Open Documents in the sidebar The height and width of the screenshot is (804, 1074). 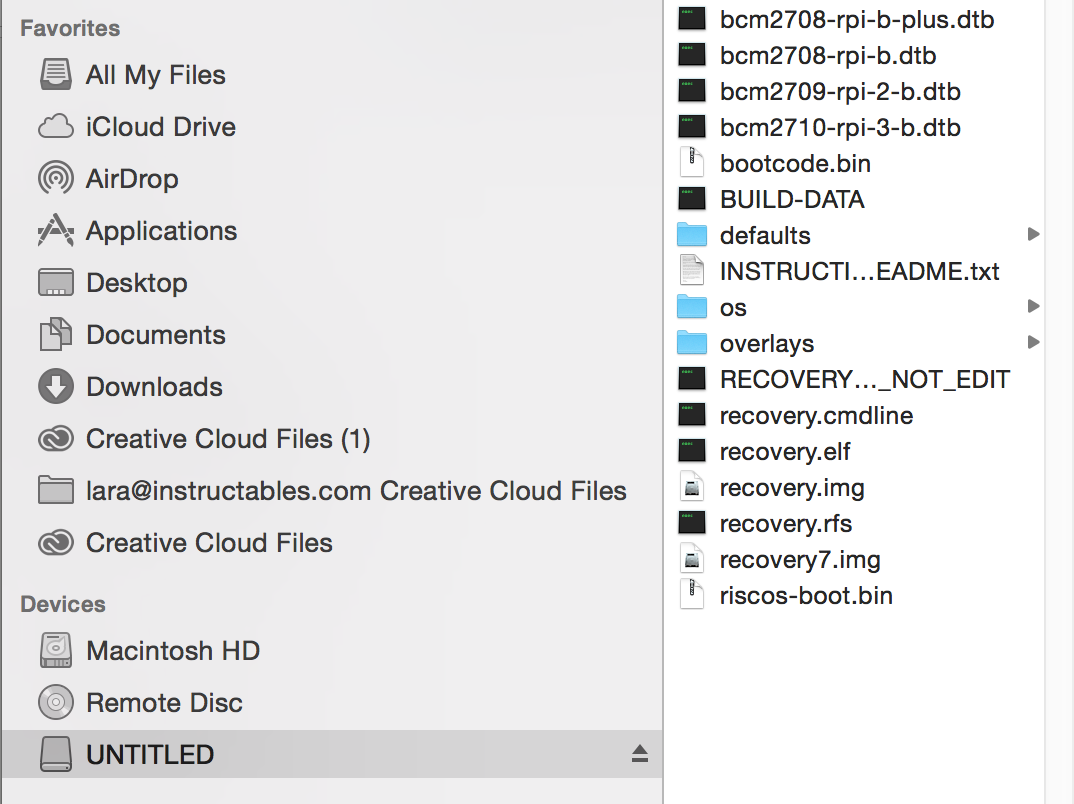click(x=155, y=335)
